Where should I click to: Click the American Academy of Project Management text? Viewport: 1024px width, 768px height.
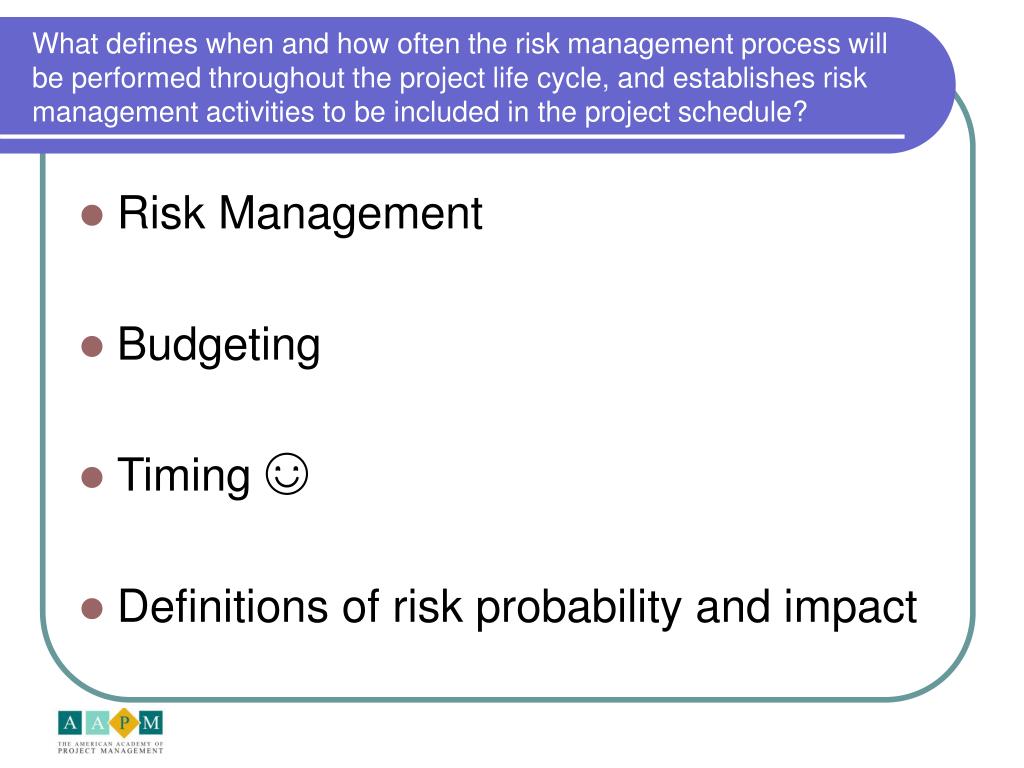(x=110, y=748)
